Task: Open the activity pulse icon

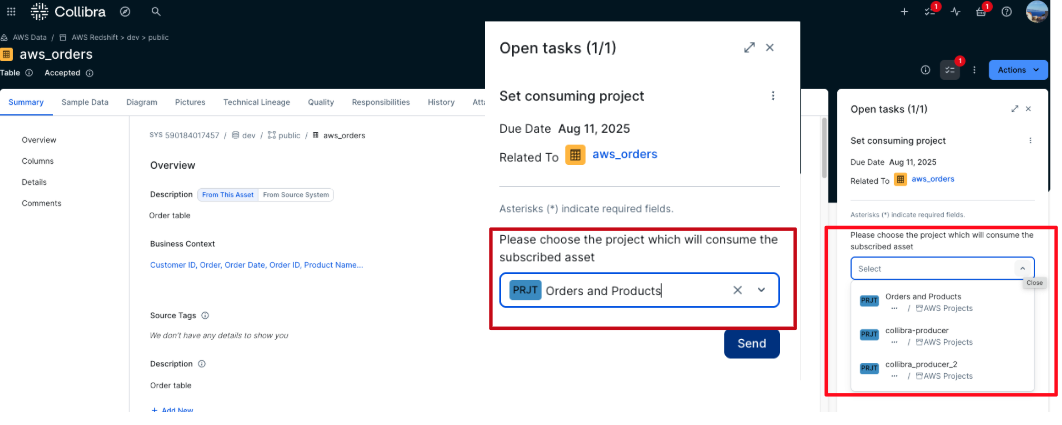Action: [956, 12]
